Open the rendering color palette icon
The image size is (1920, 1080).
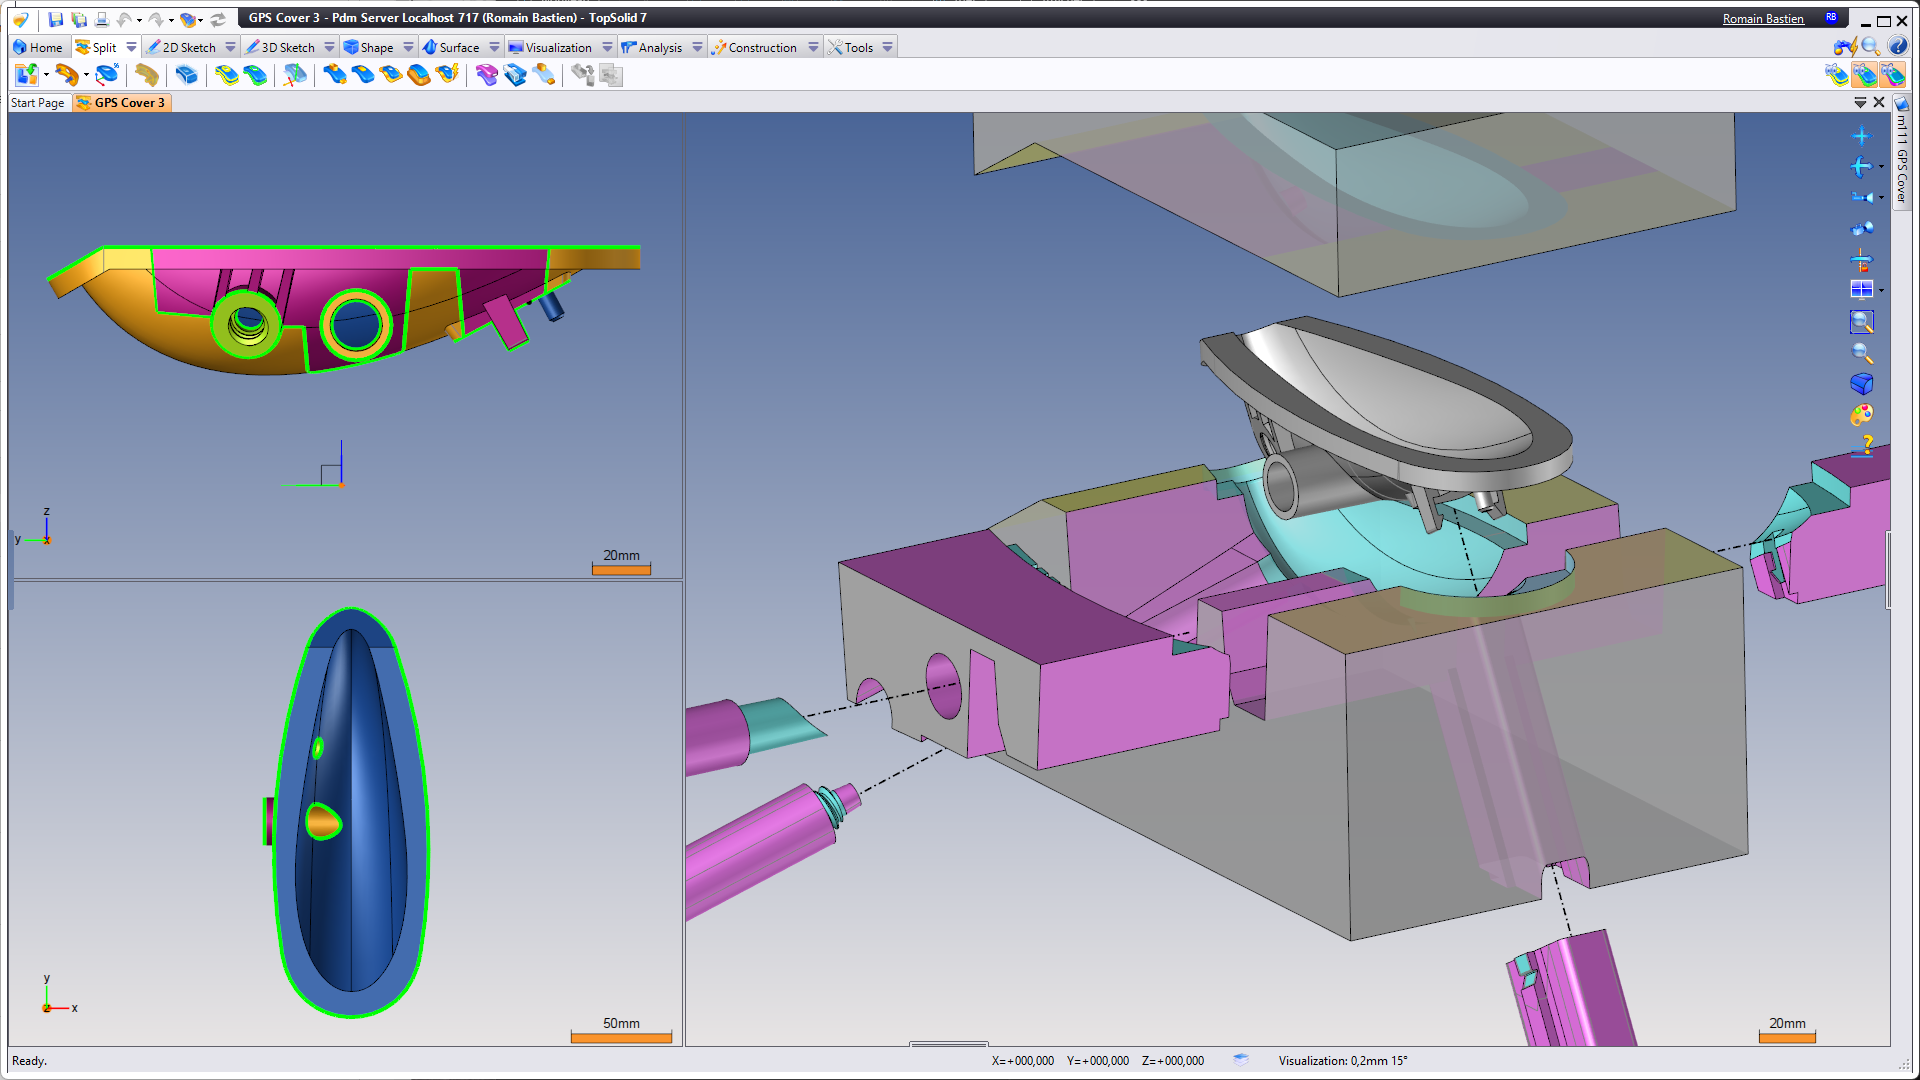1861,414
